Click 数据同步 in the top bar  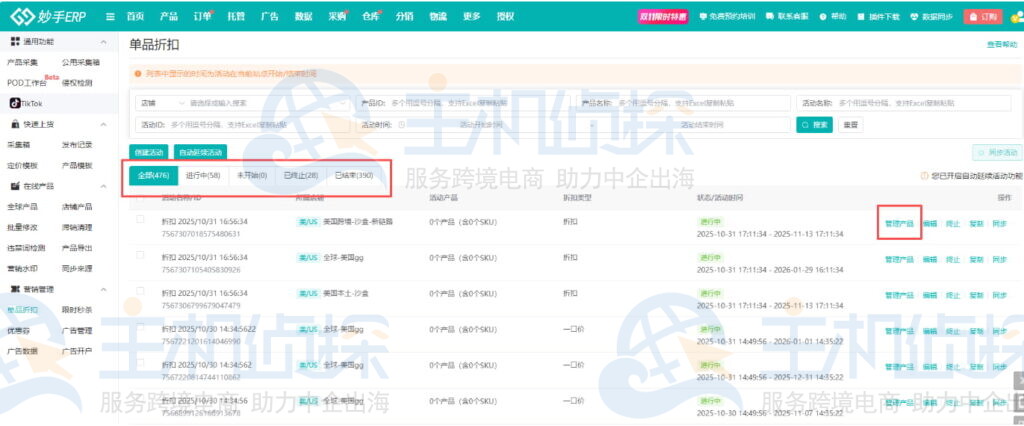coord(931,17)
